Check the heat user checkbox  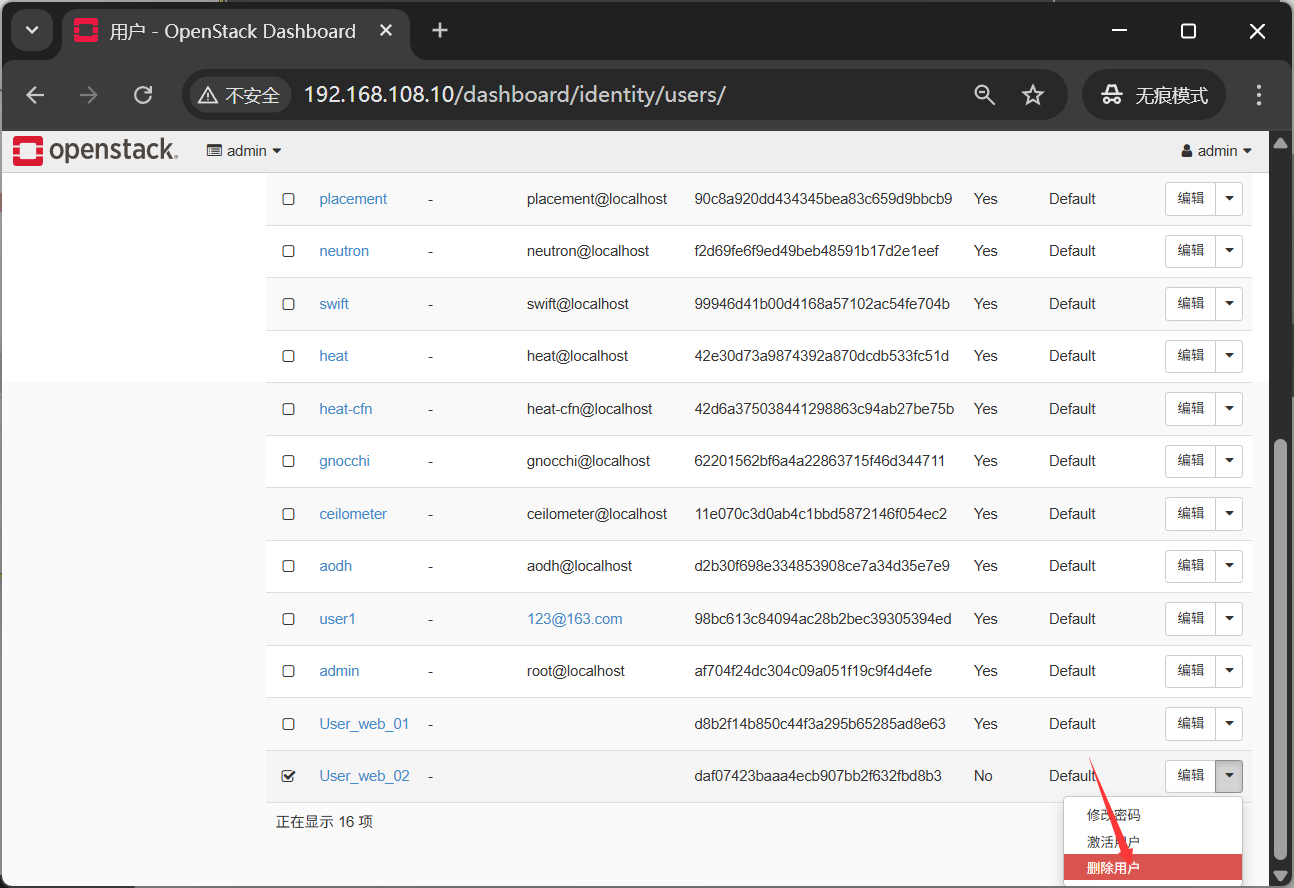pos(289,356)
